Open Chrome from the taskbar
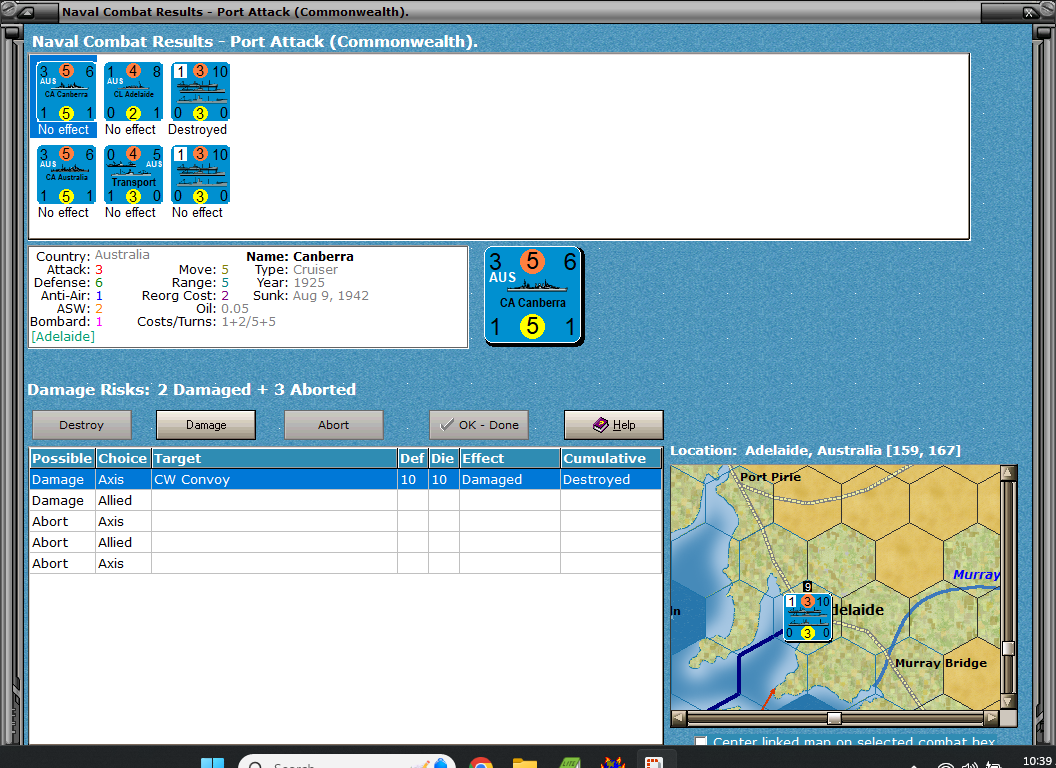The image size is (1056, 768). tap(481, 763)
